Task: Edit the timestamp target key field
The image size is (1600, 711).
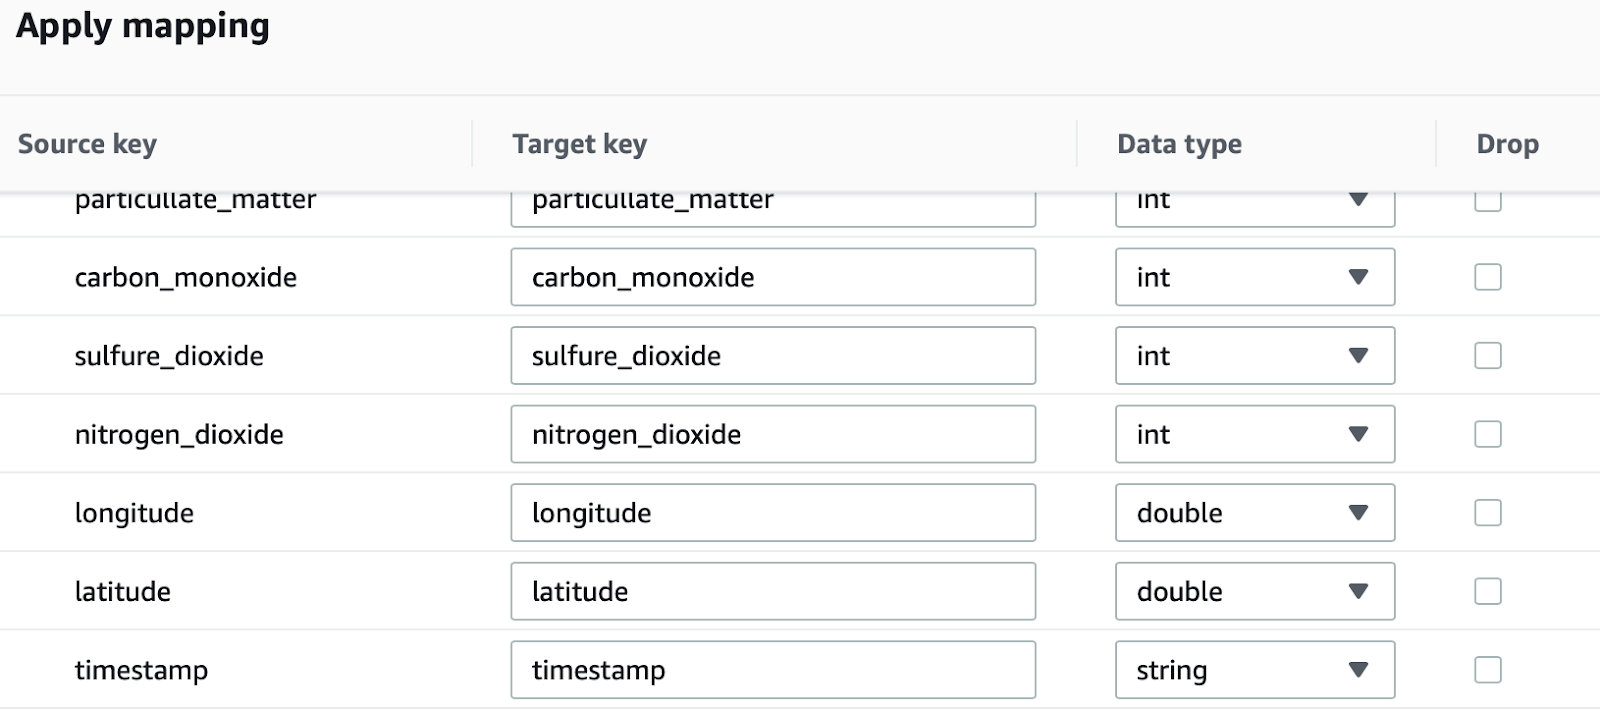Action: click(772, 670)
